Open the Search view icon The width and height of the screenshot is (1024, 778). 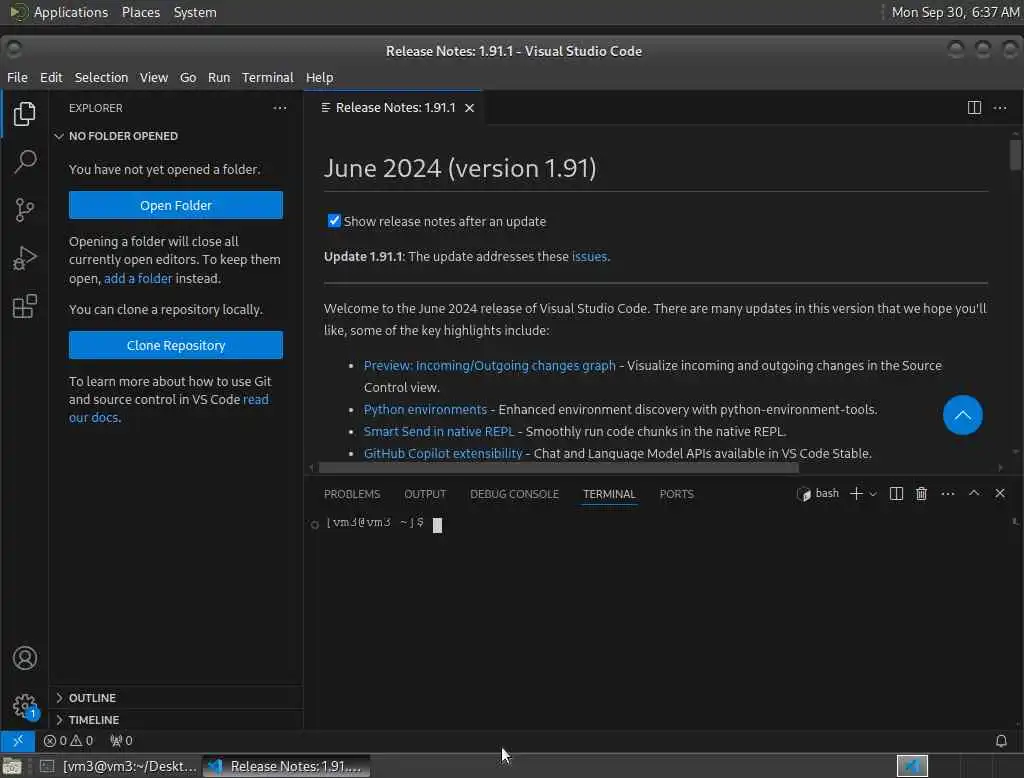pos(24,161)
